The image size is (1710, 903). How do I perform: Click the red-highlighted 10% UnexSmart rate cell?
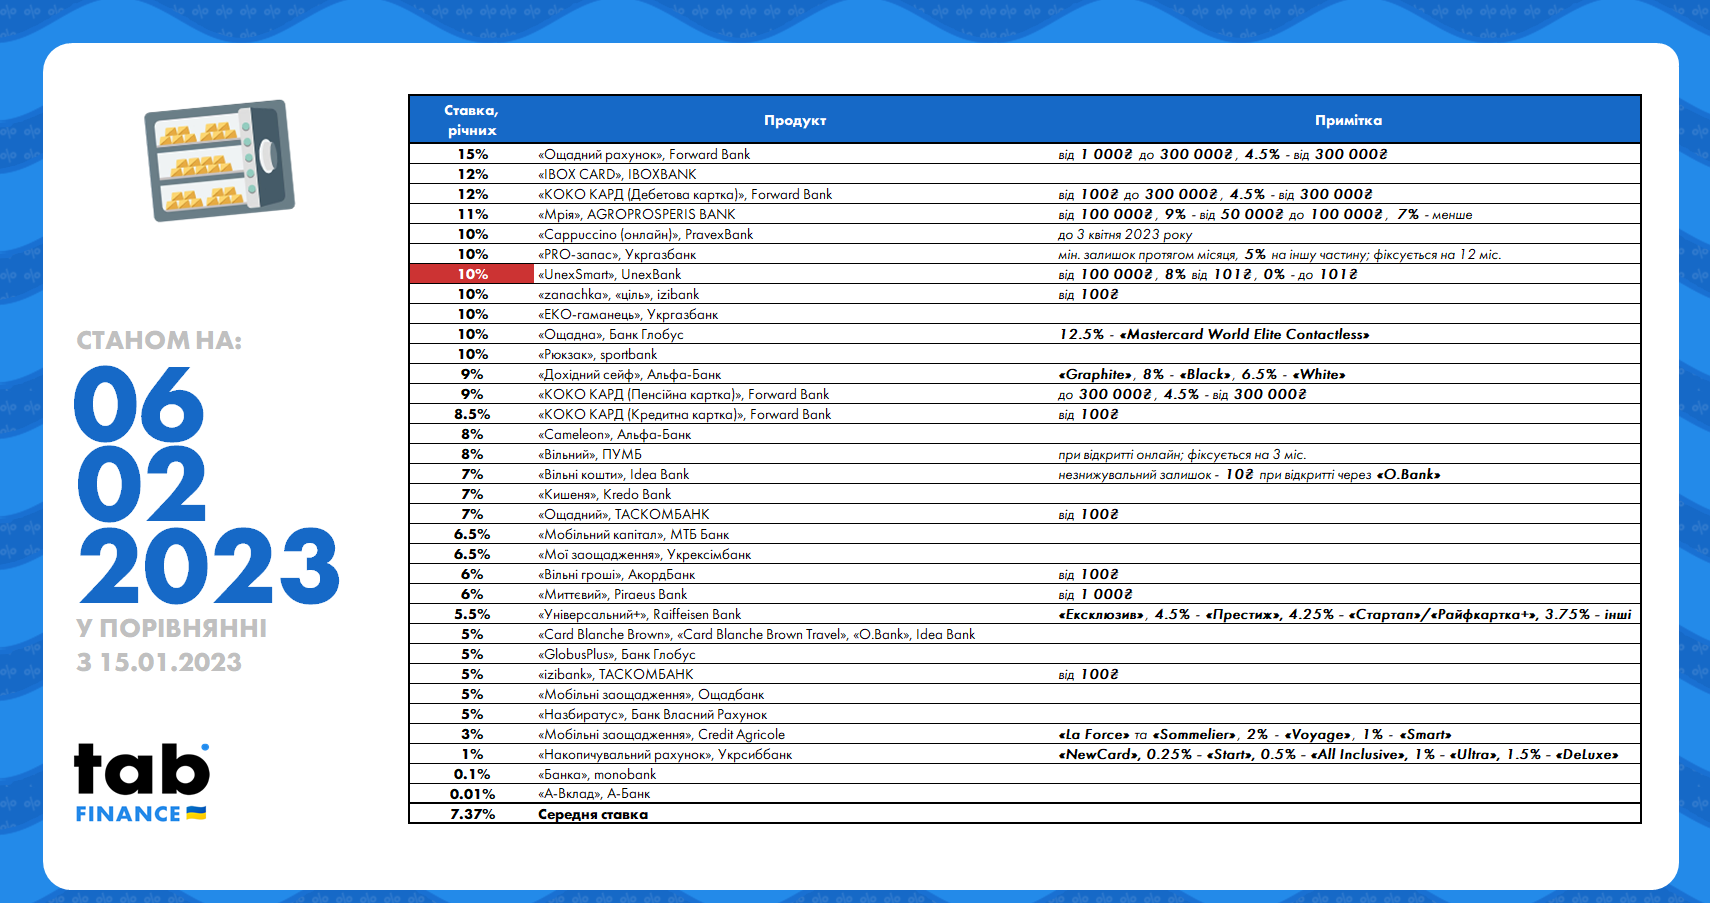pos(472,274)
